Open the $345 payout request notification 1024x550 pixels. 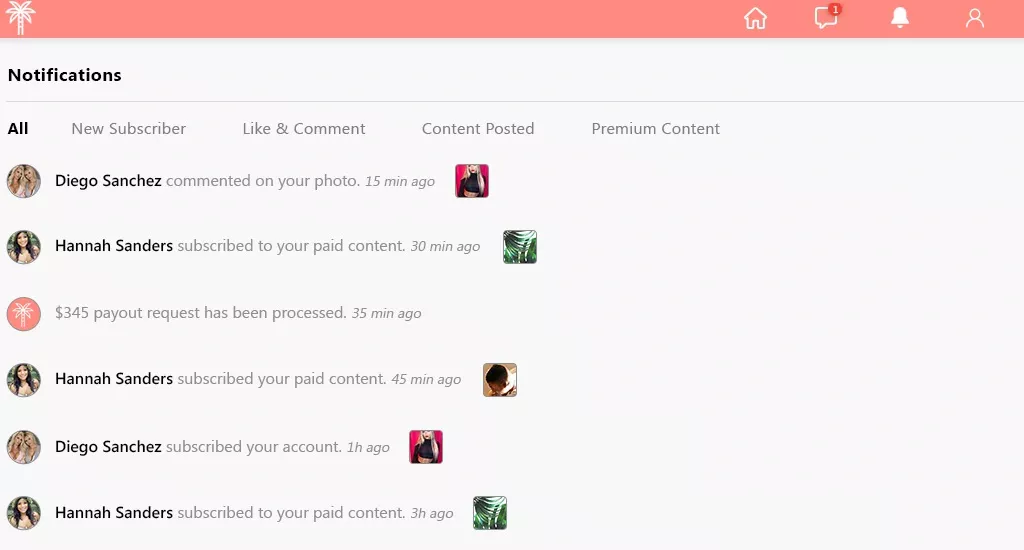coord(238,314)
